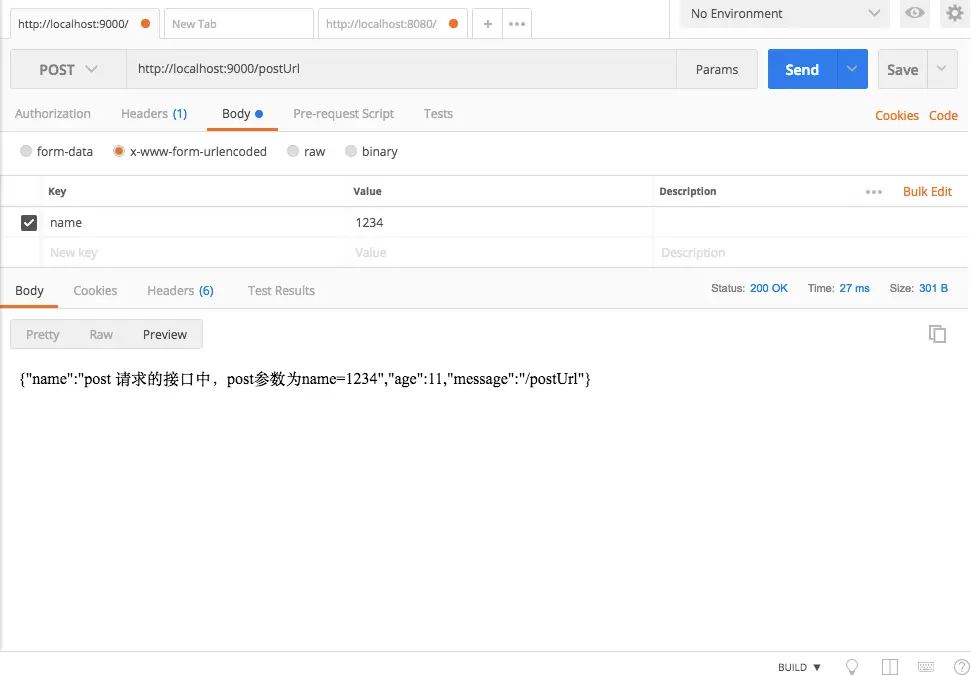Click the empty Description placeholder field
Screen dimensions: 971x675
(810, 253)
